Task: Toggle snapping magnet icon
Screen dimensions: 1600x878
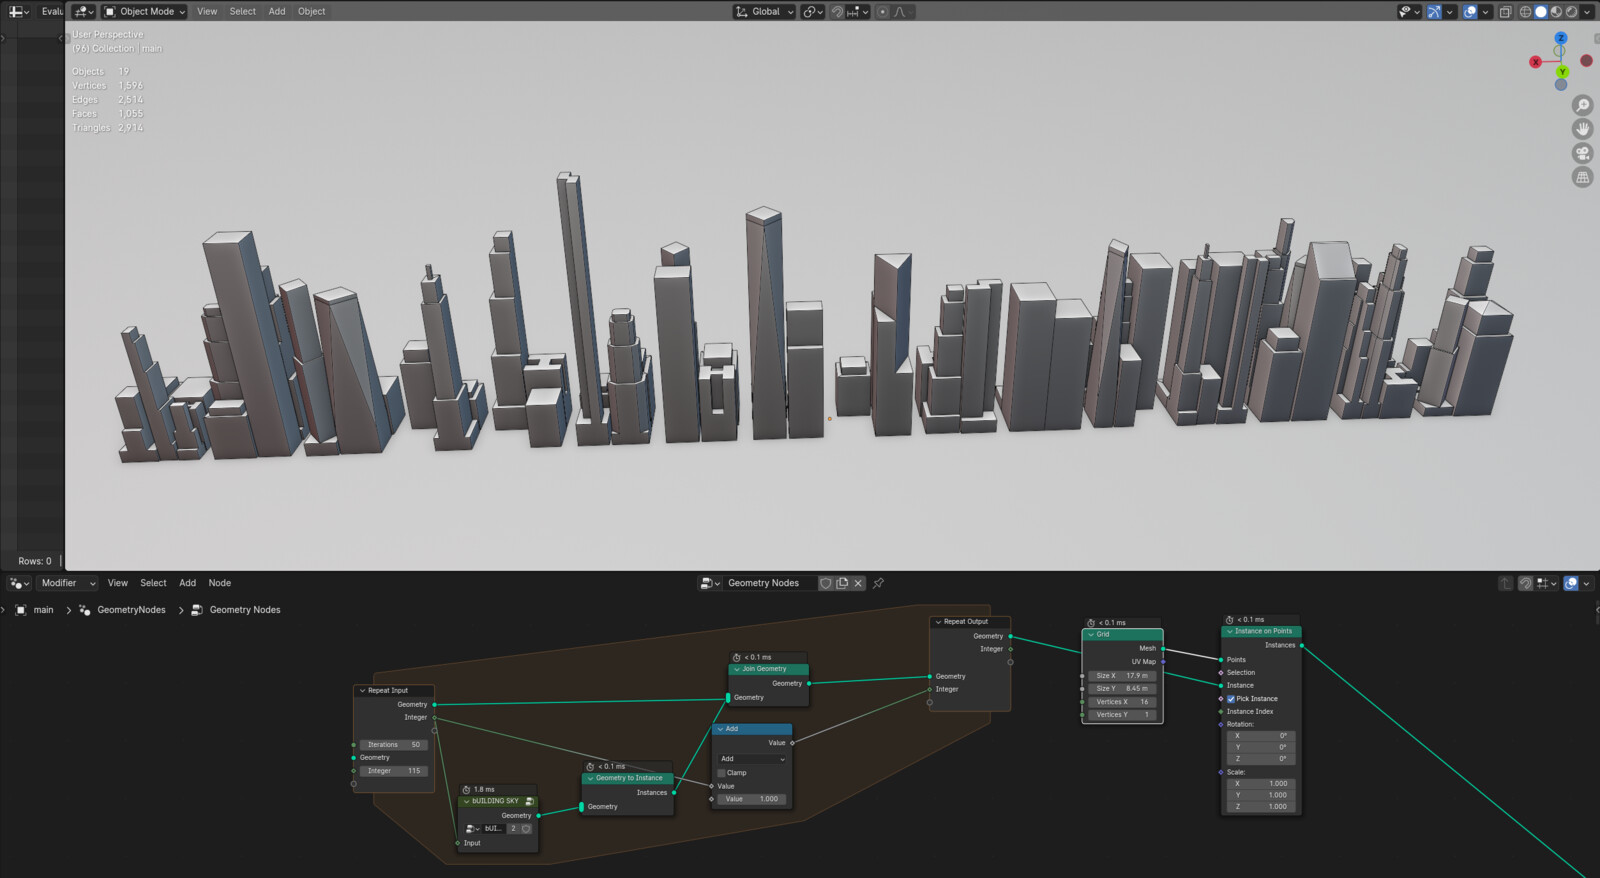Action: (x=838, y=11)
